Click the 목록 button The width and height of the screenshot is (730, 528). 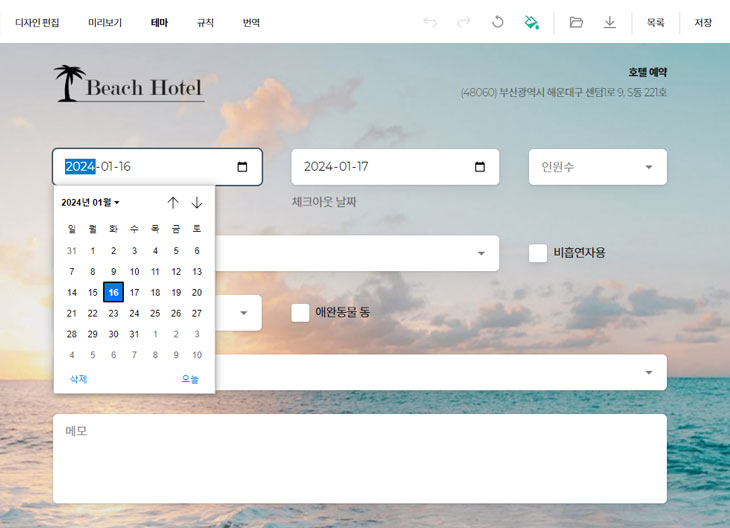pyautogui.click(x=656, y=22)
